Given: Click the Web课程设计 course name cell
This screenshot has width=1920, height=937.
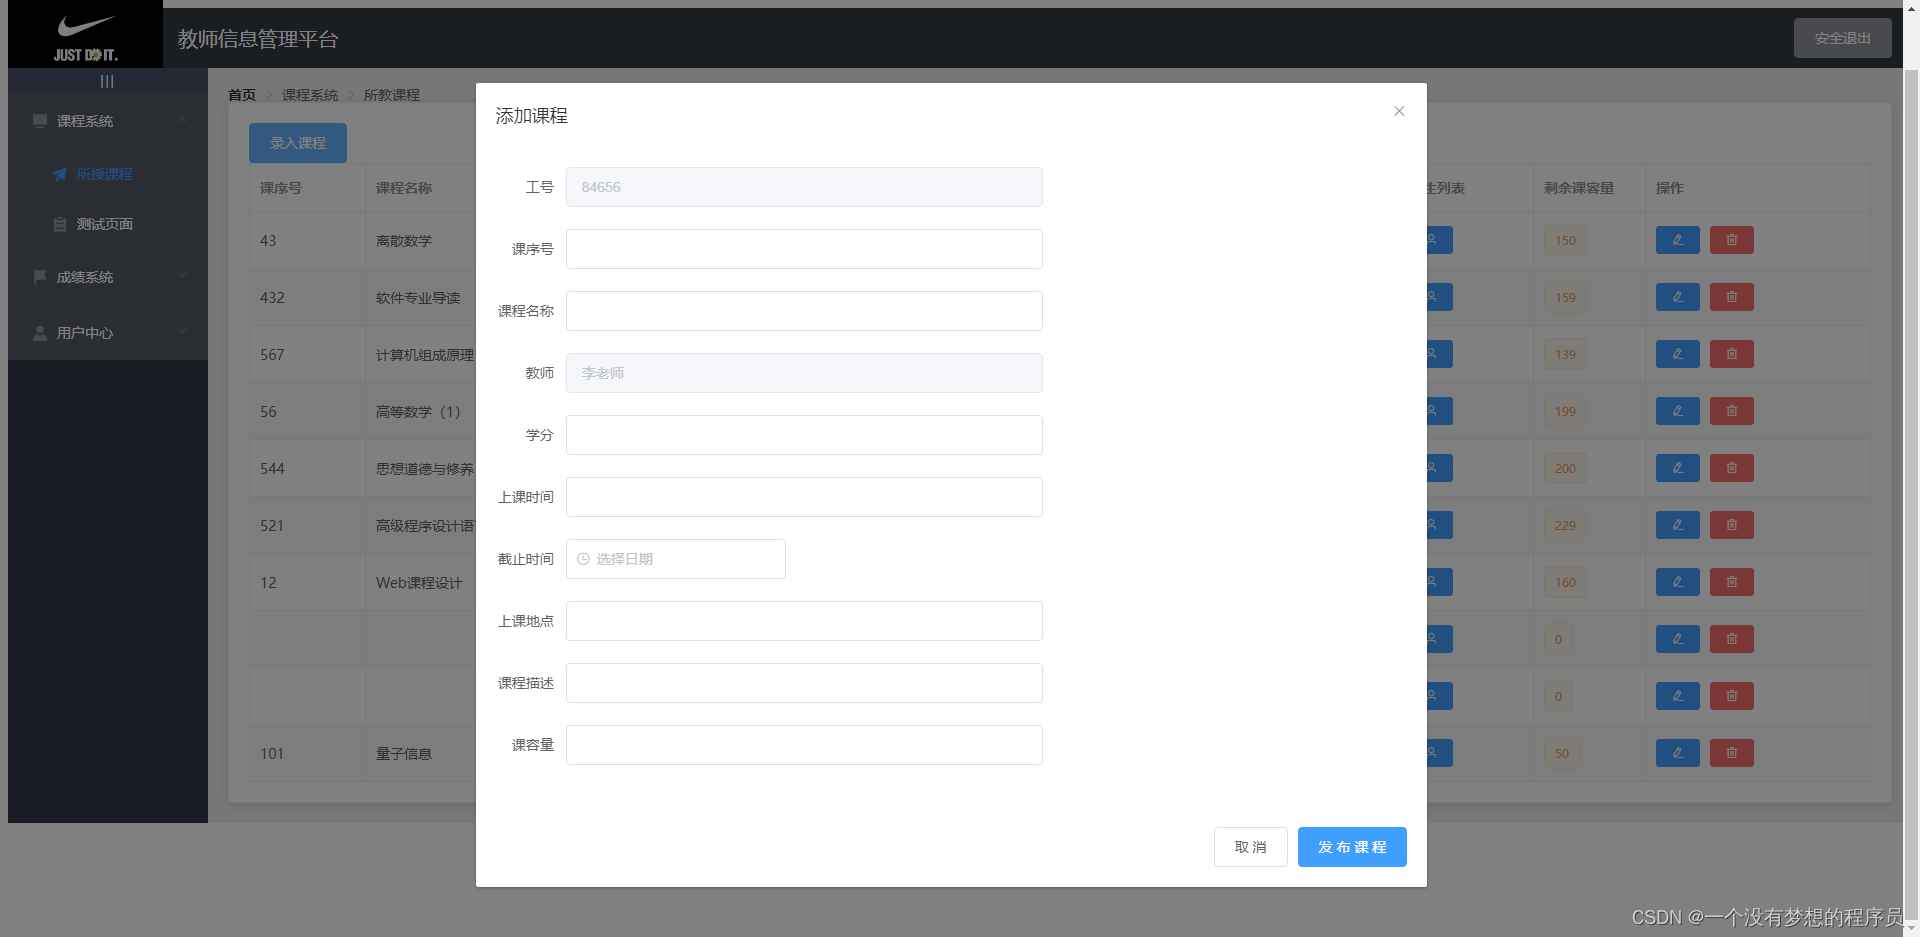Looking at the screenshot, I should pos(419,583).
